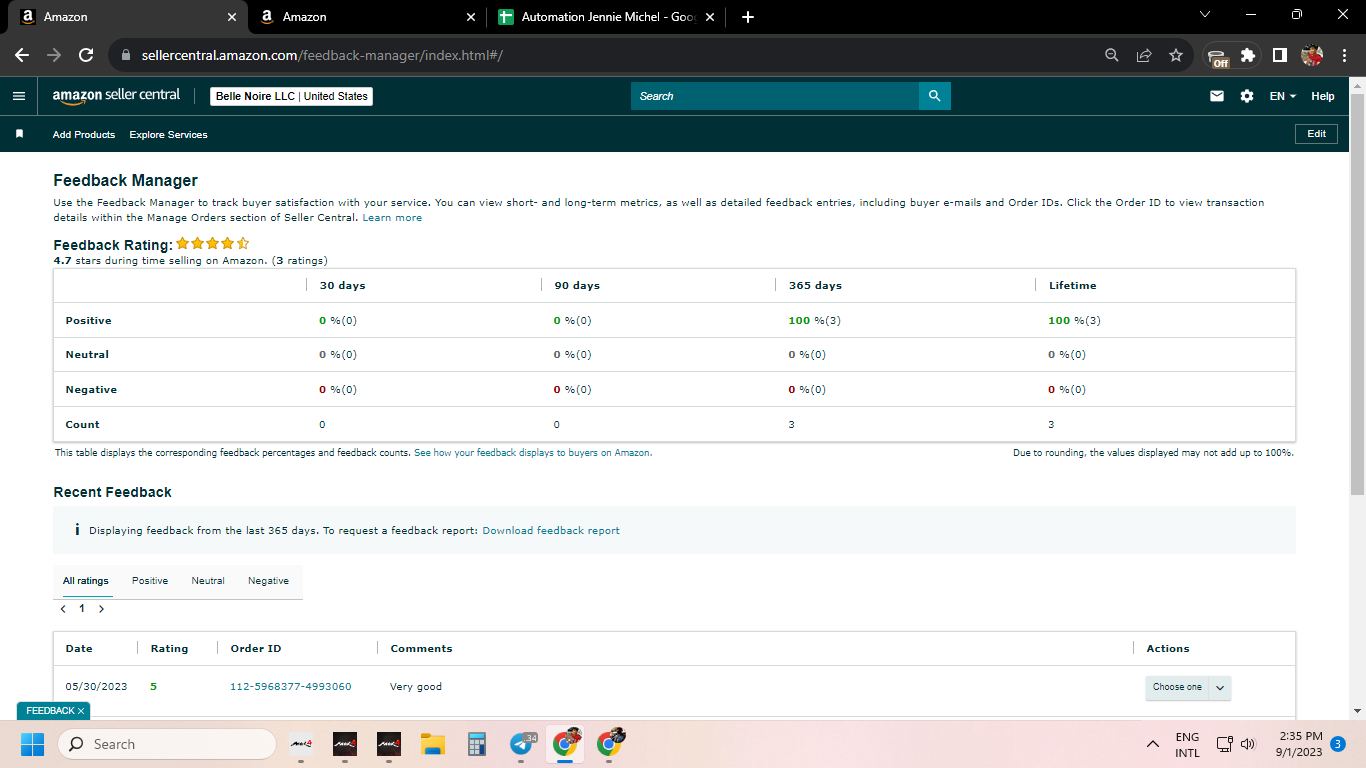View site information via the padlock icon
The height and width of the screenshot is (768, 1366).
126,56
